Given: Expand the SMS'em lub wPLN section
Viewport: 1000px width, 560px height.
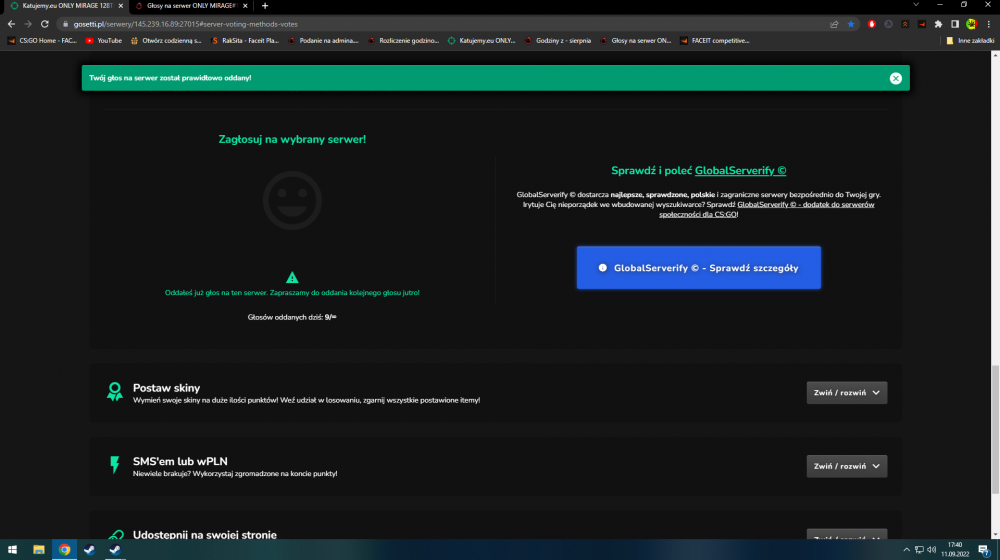Looking at the screenshot, I should (x=846, y=466).
